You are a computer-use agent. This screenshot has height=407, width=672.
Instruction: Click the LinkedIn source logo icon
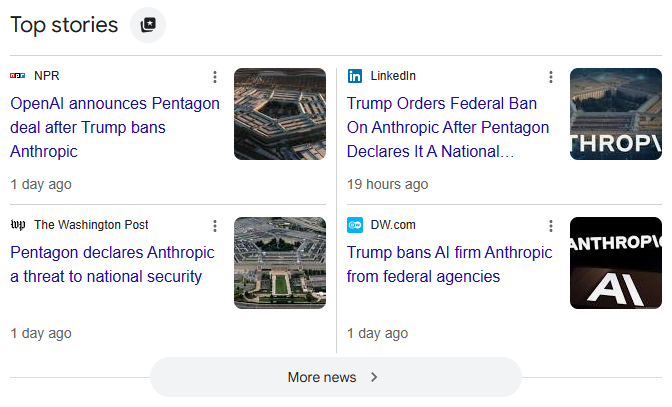click(x=355, y=76)
